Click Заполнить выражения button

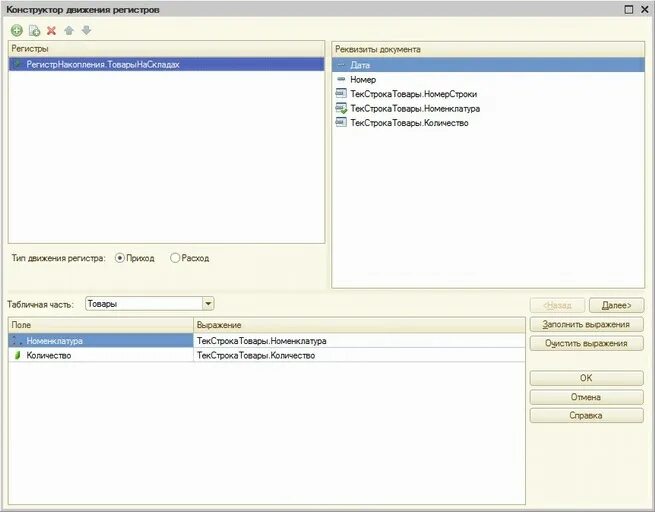click(x=586, y=324)
